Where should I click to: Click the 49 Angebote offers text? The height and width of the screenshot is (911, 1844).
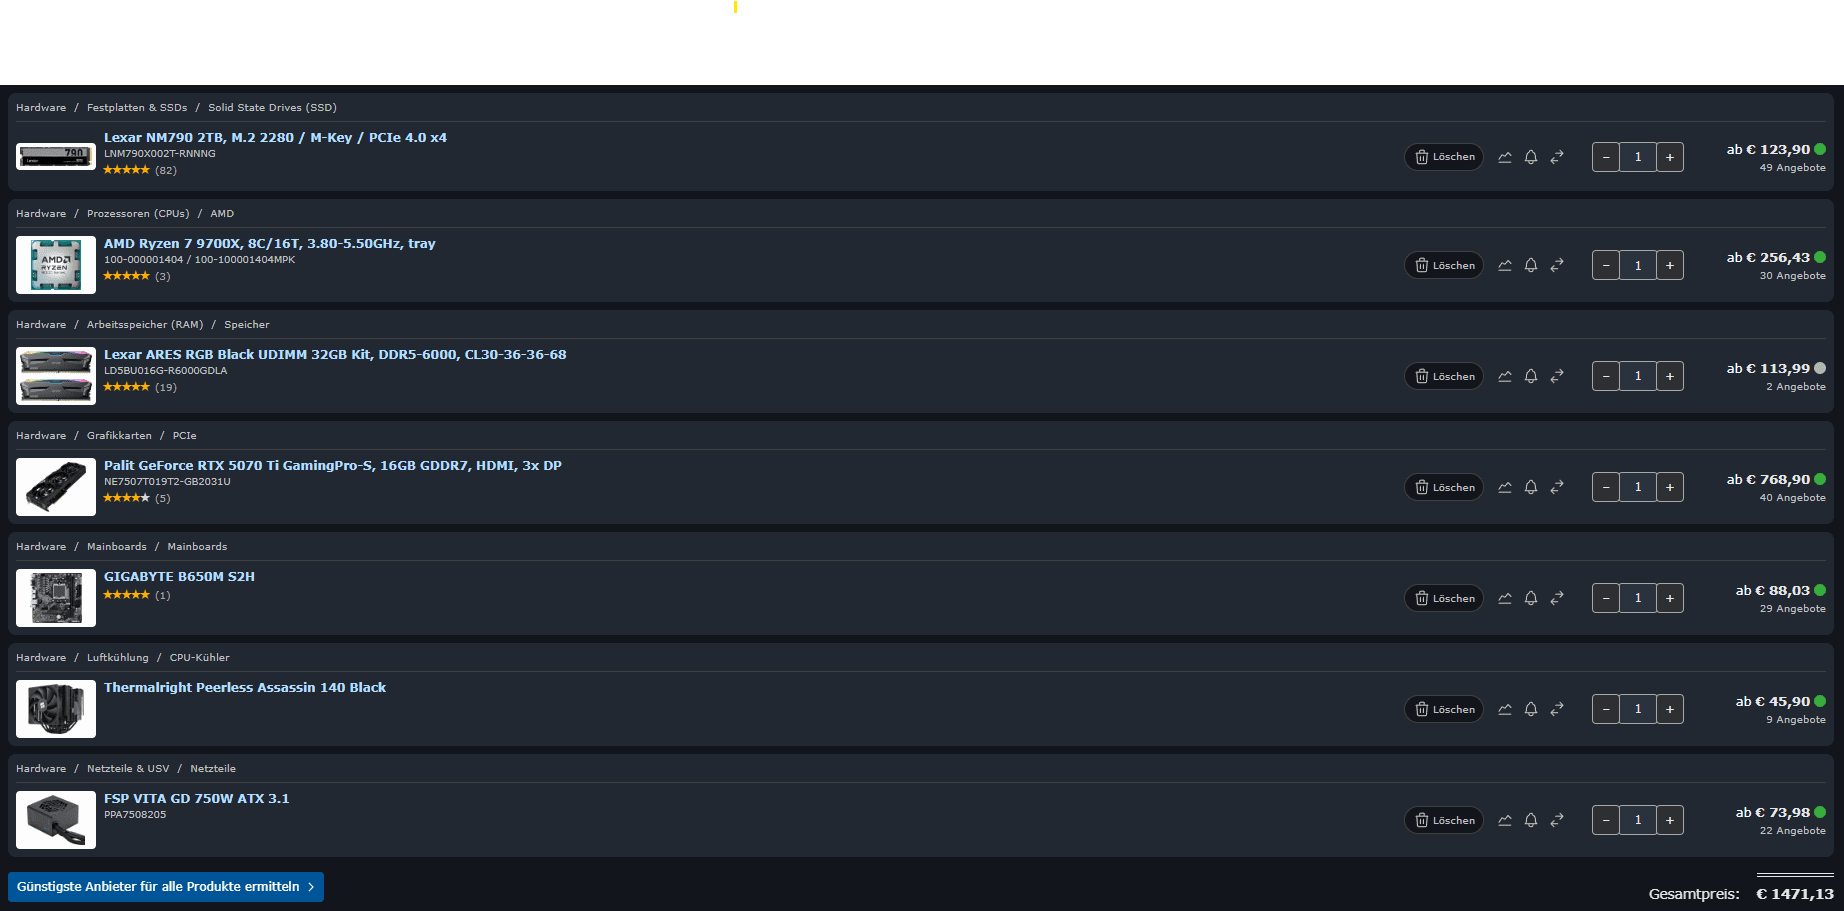(x=1792, y=168)
